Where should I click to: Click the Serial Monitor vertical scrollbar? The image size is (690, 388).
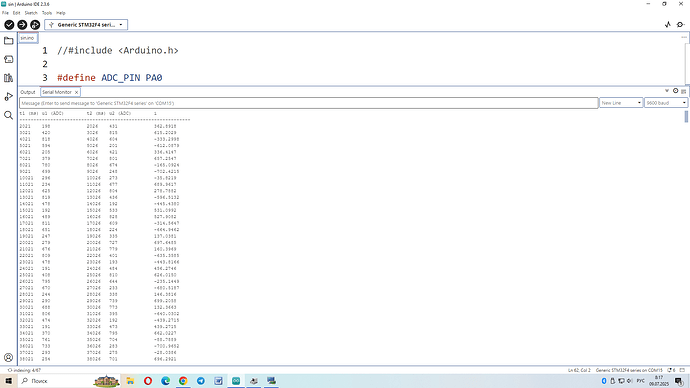pyautogui.click(x=686, y=117)
